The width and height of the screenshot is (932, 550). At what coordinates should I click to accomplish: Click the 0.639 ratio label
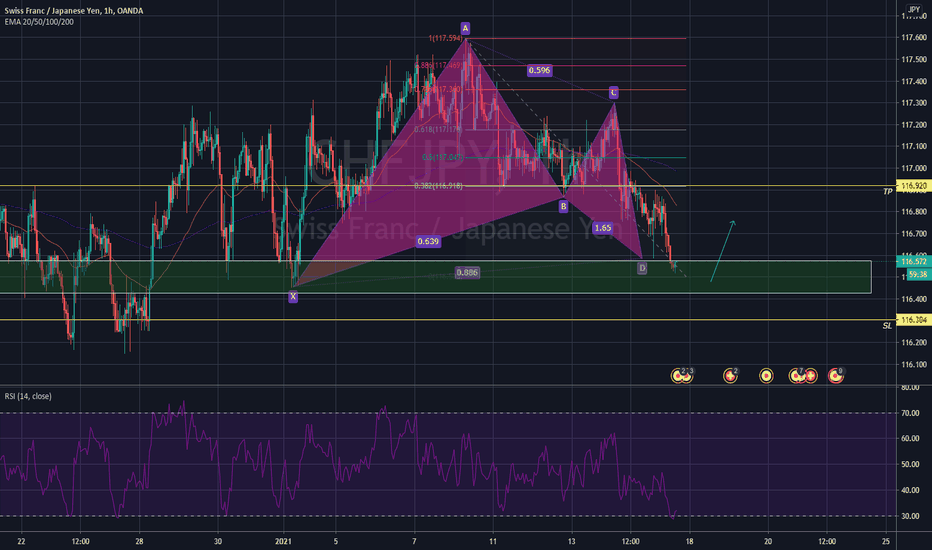click(428, 241)
